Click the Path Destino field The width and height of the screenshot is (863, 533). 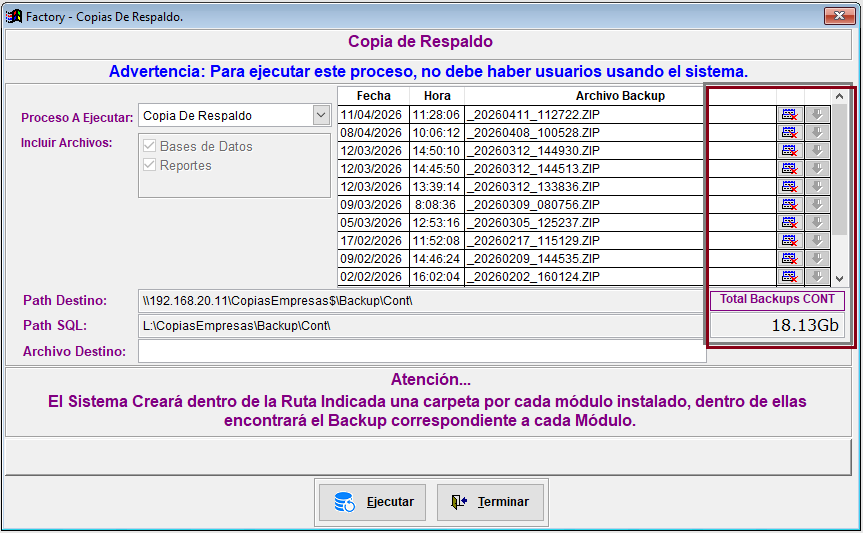point(421,301)
